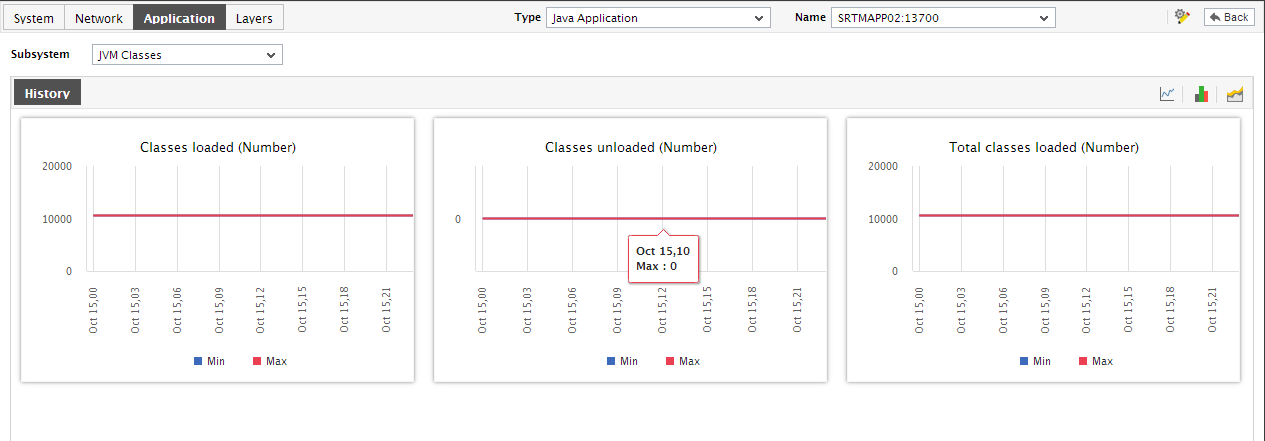This screenshot has height=441, width=1265.
Task: Open the Type dropdown showing Java Application
Action: pos(658,18)
